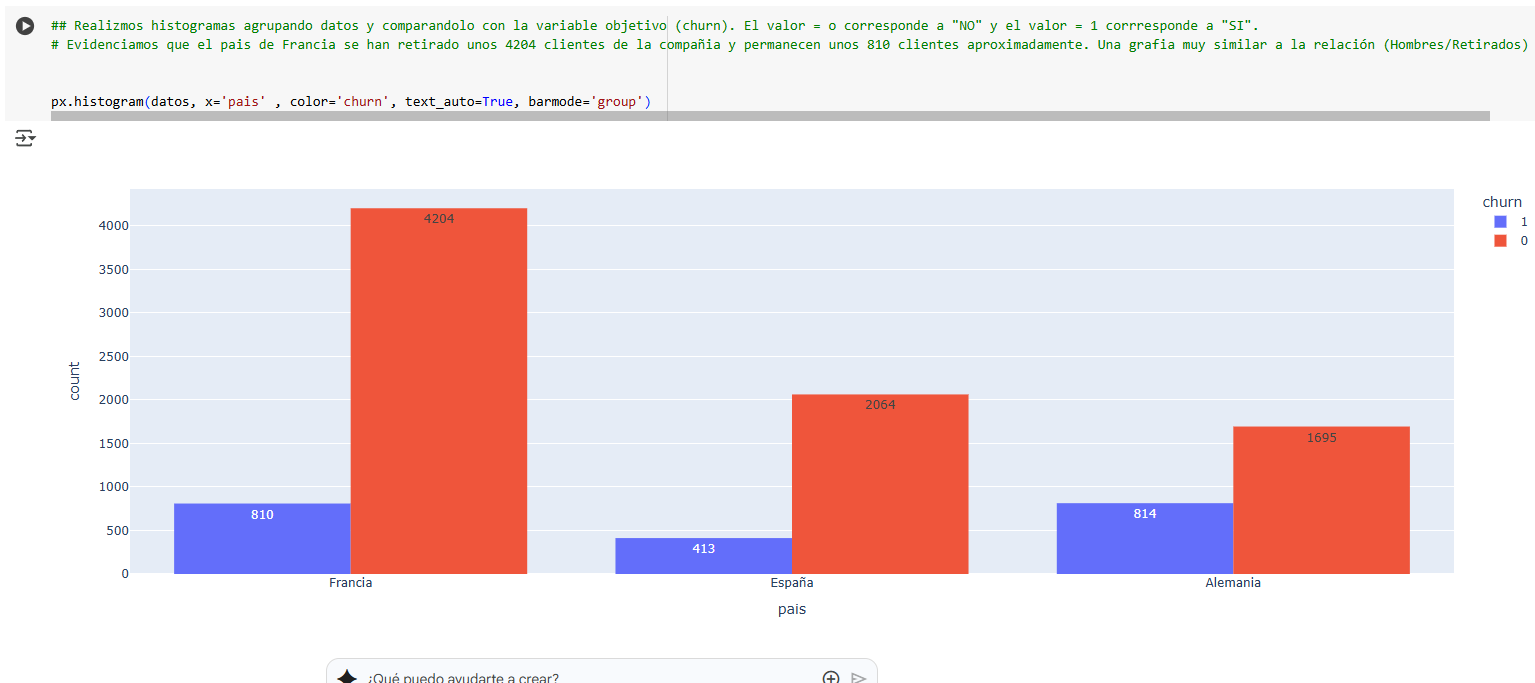Click the España blue bar labeled 413

pos(703,556)
